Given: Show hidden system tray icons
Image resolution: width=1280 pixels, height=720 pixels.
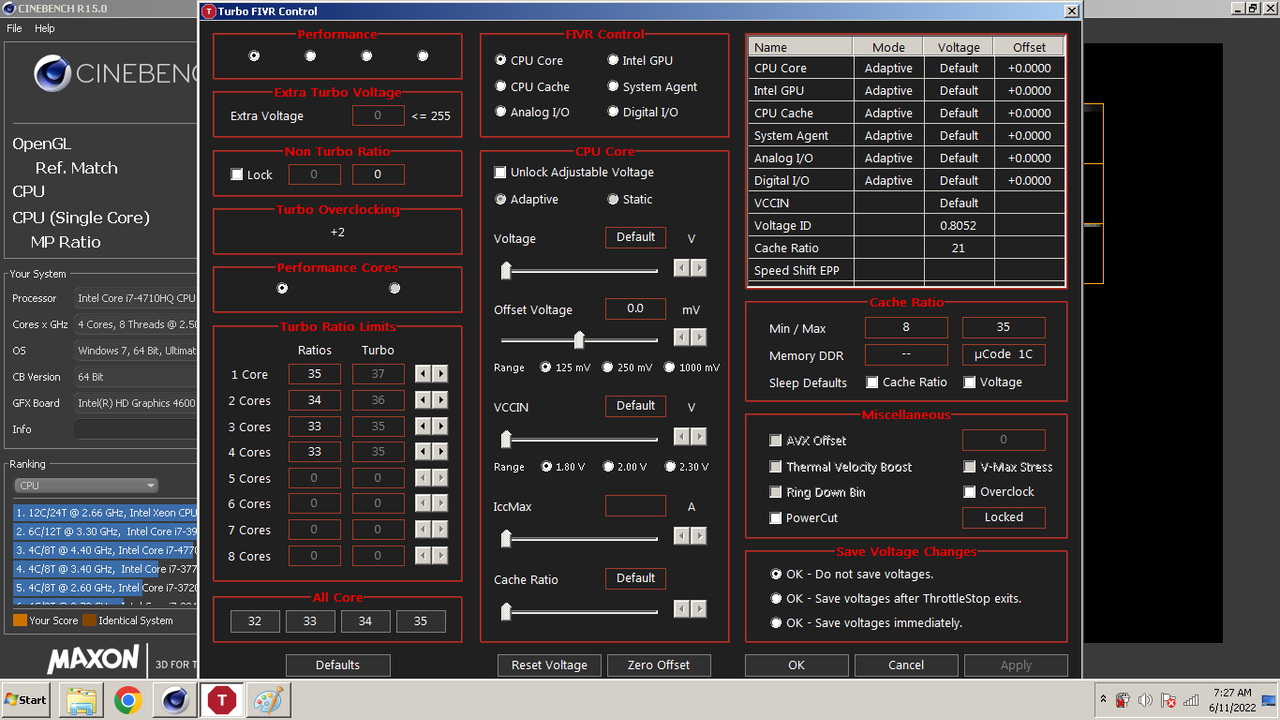Looking at the screenshot, I should coord(1103,700).
